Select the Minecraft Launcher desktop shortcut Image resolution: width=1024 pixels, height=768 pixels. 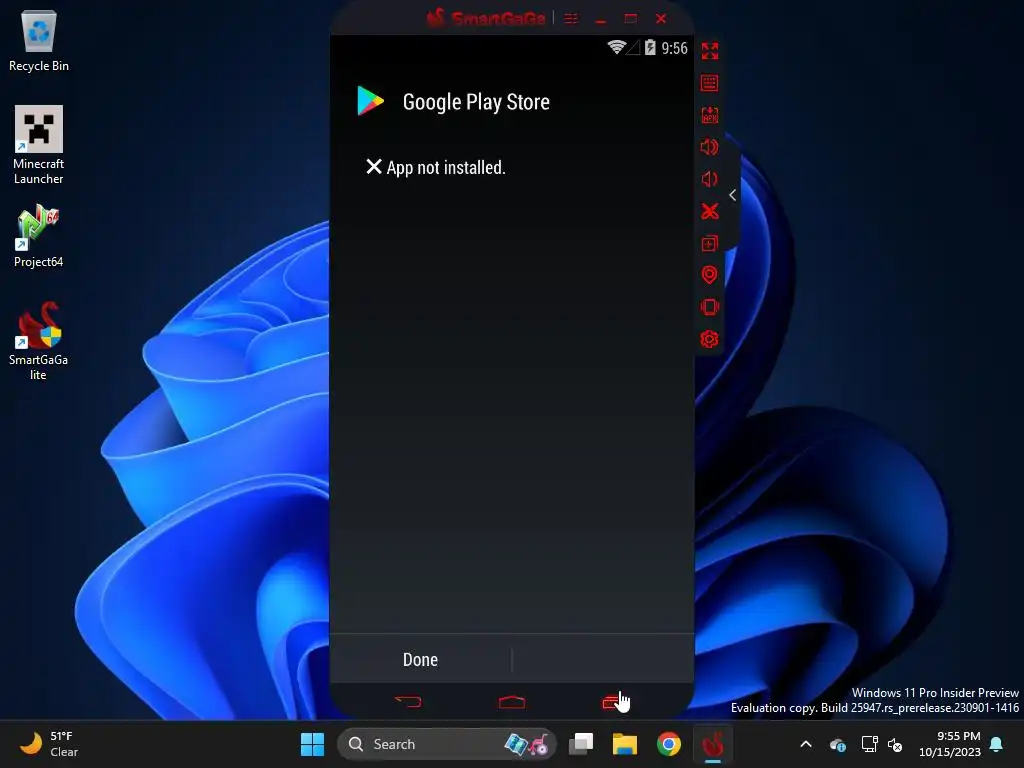[39, 145]
